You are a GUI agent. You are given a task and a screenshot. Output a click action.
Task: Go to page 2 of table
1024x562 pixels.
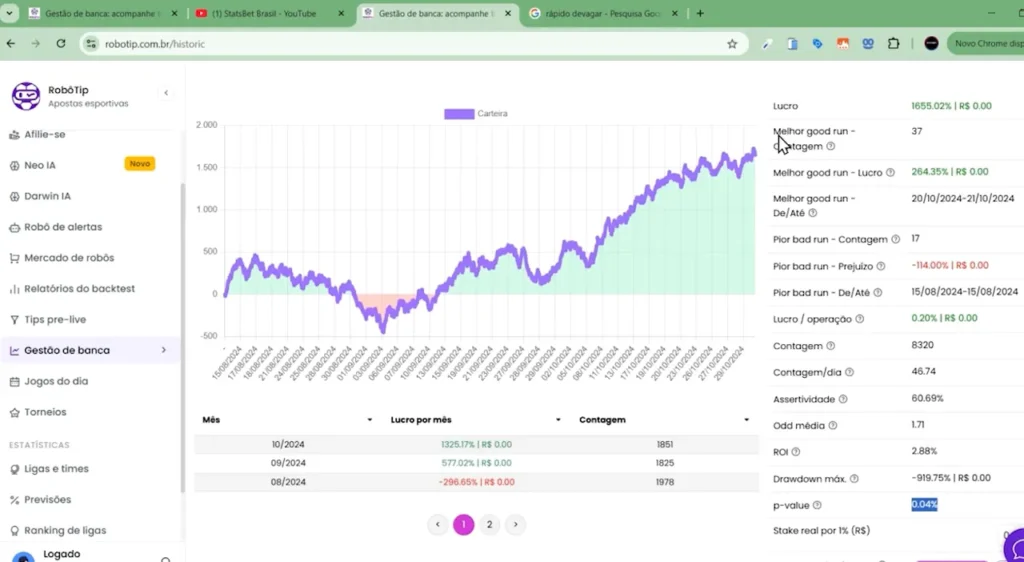point(489,524)
